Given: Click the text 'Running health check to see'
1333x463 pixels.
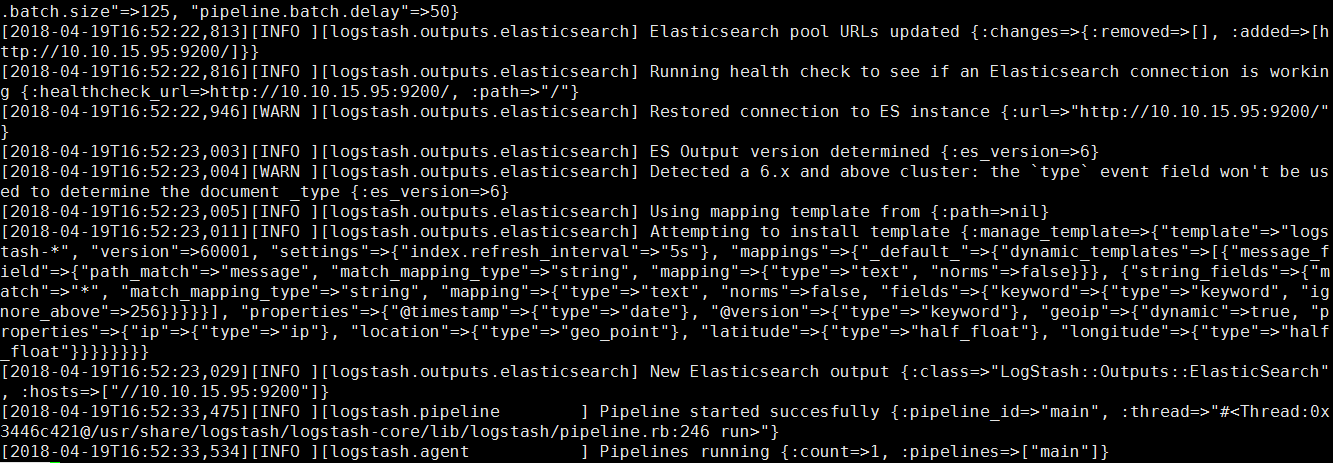Looking at the screenshot, I should point(785,71).
